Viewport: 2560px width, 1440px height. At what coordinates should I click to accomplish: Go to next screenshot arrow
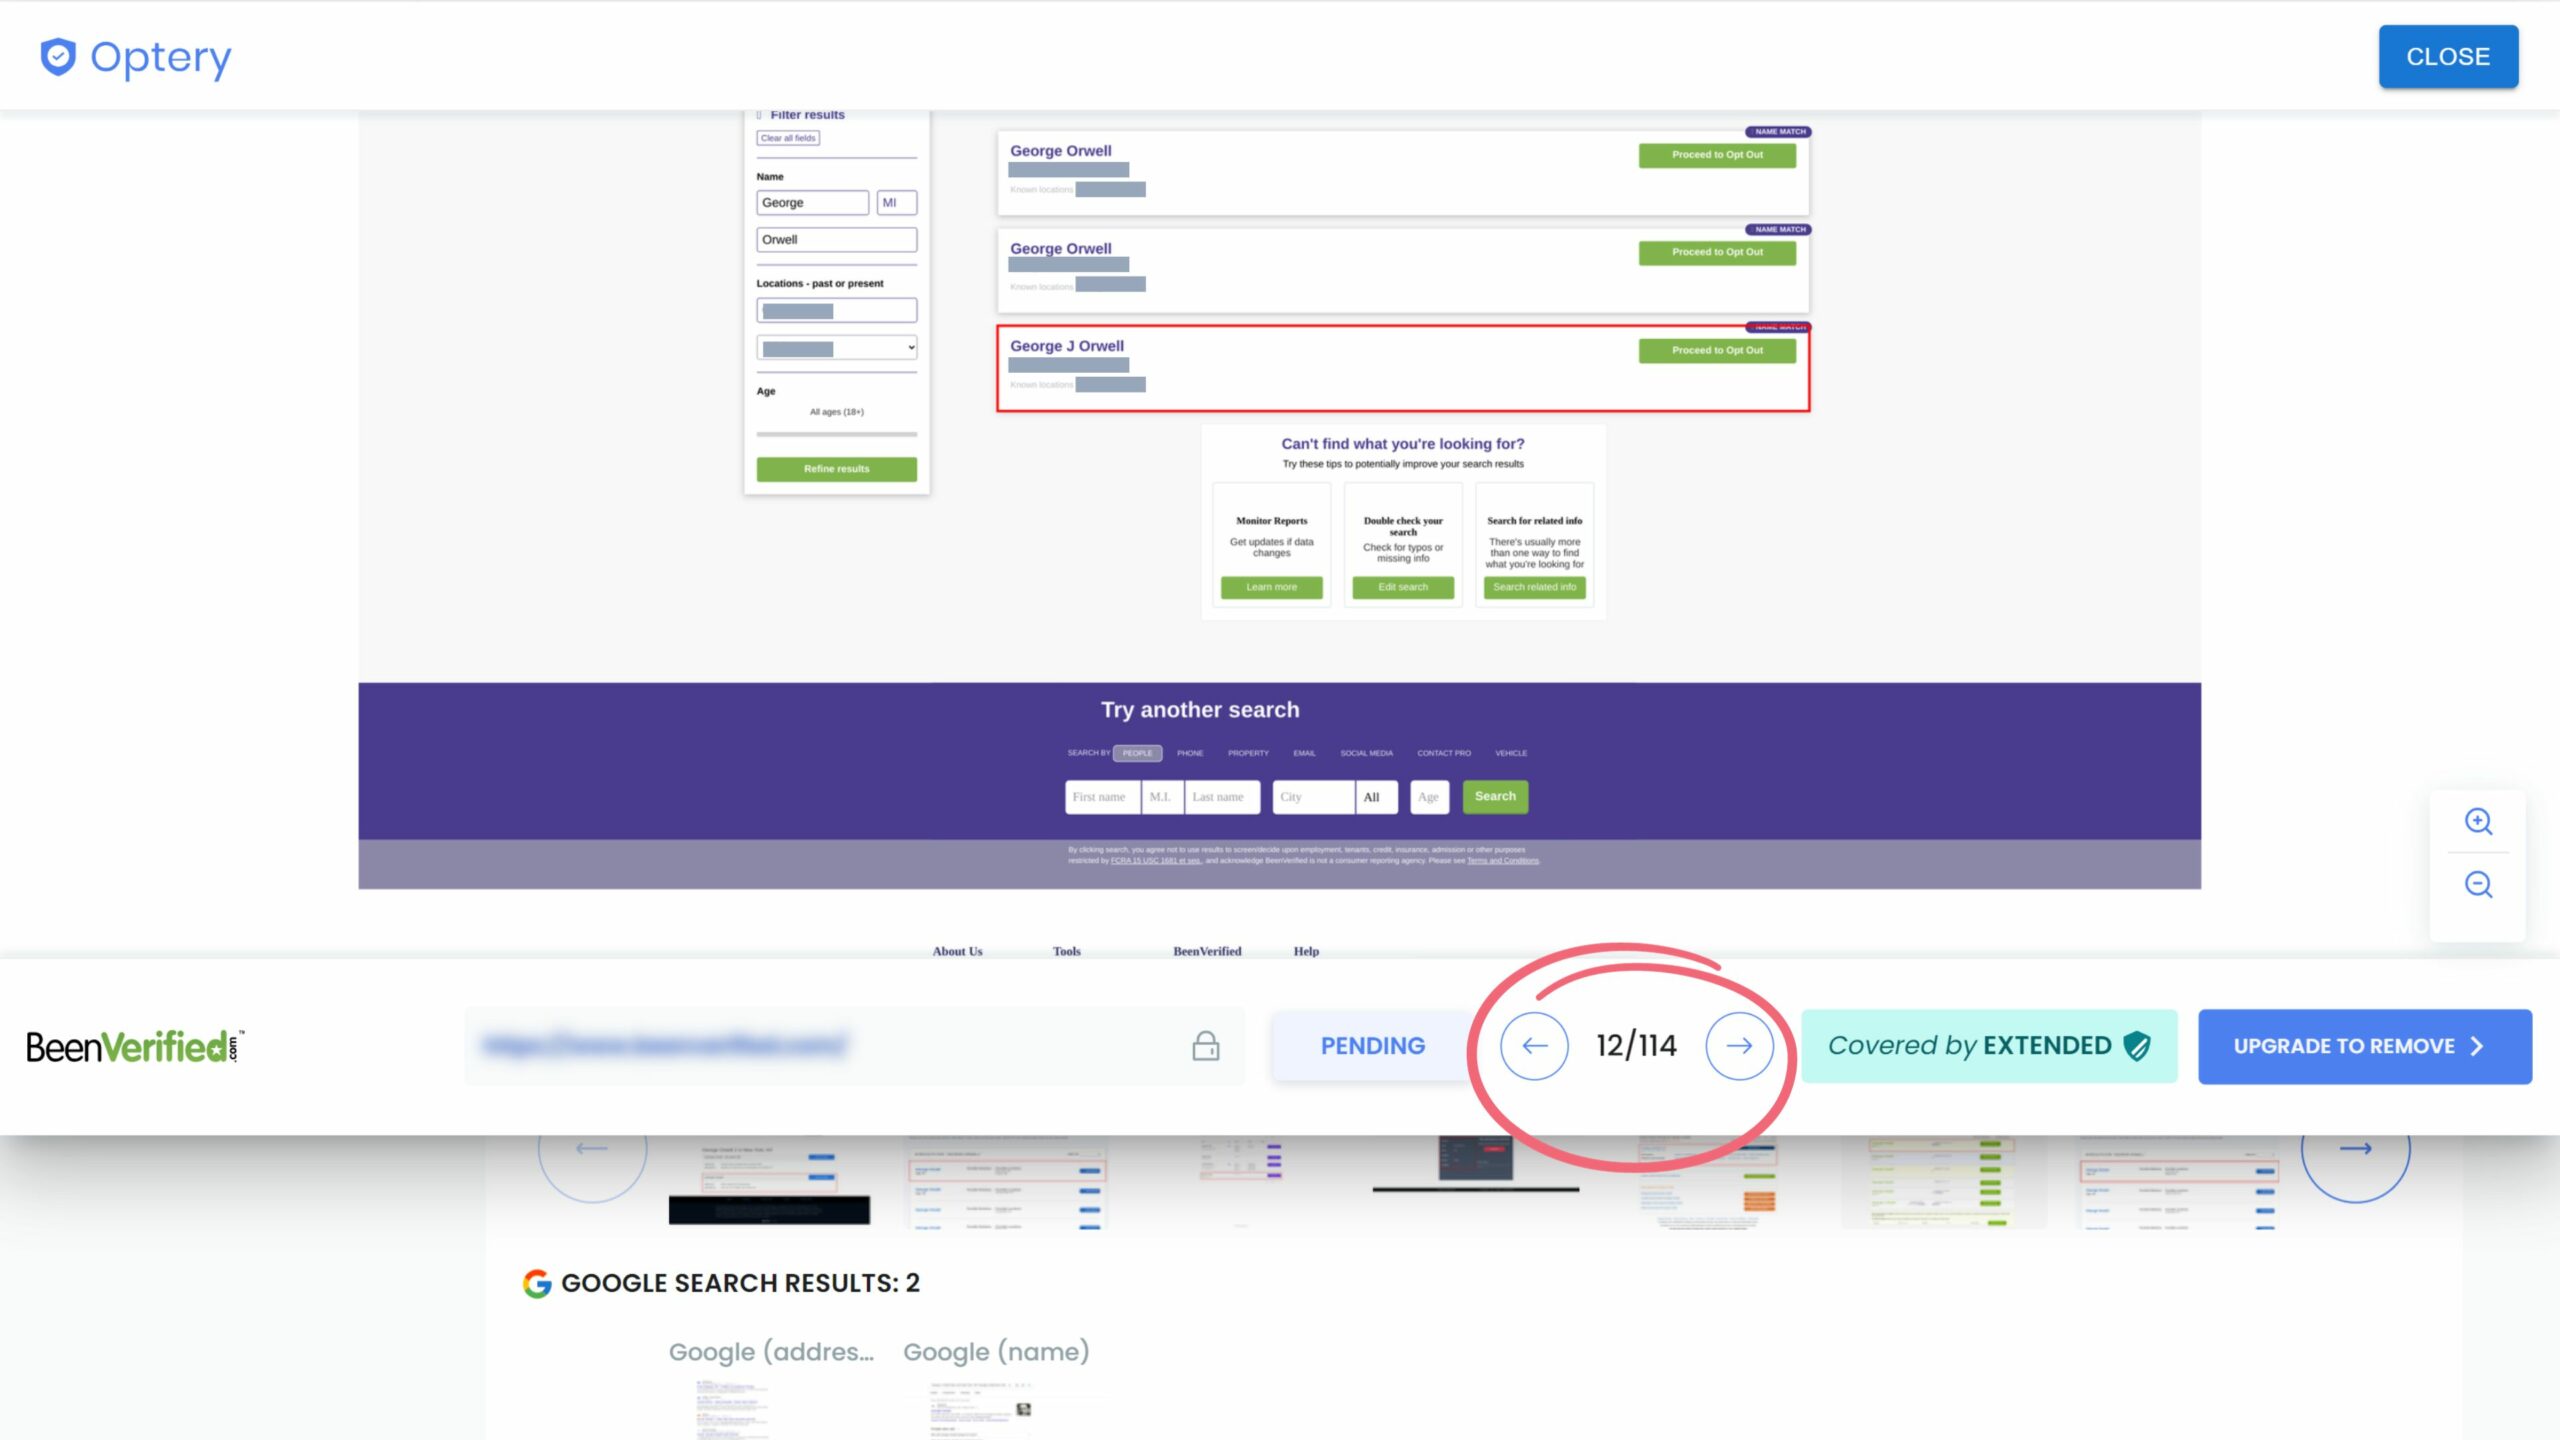click(x=1739, y=1046)
